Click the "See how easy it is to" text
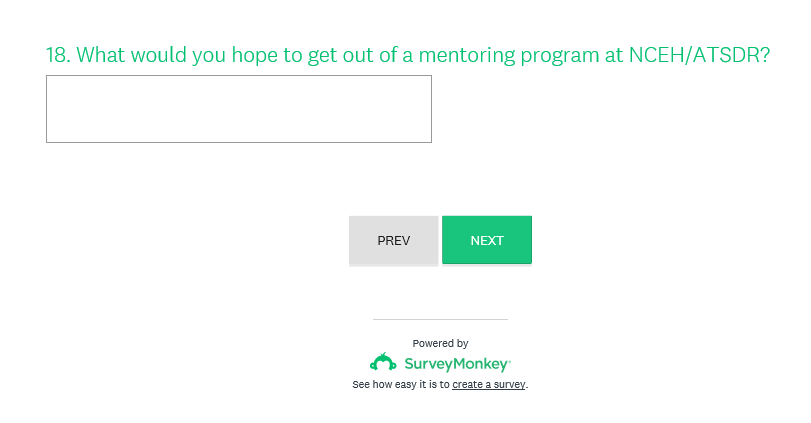The width and height of the screenshot is (811, 423). 400,384
